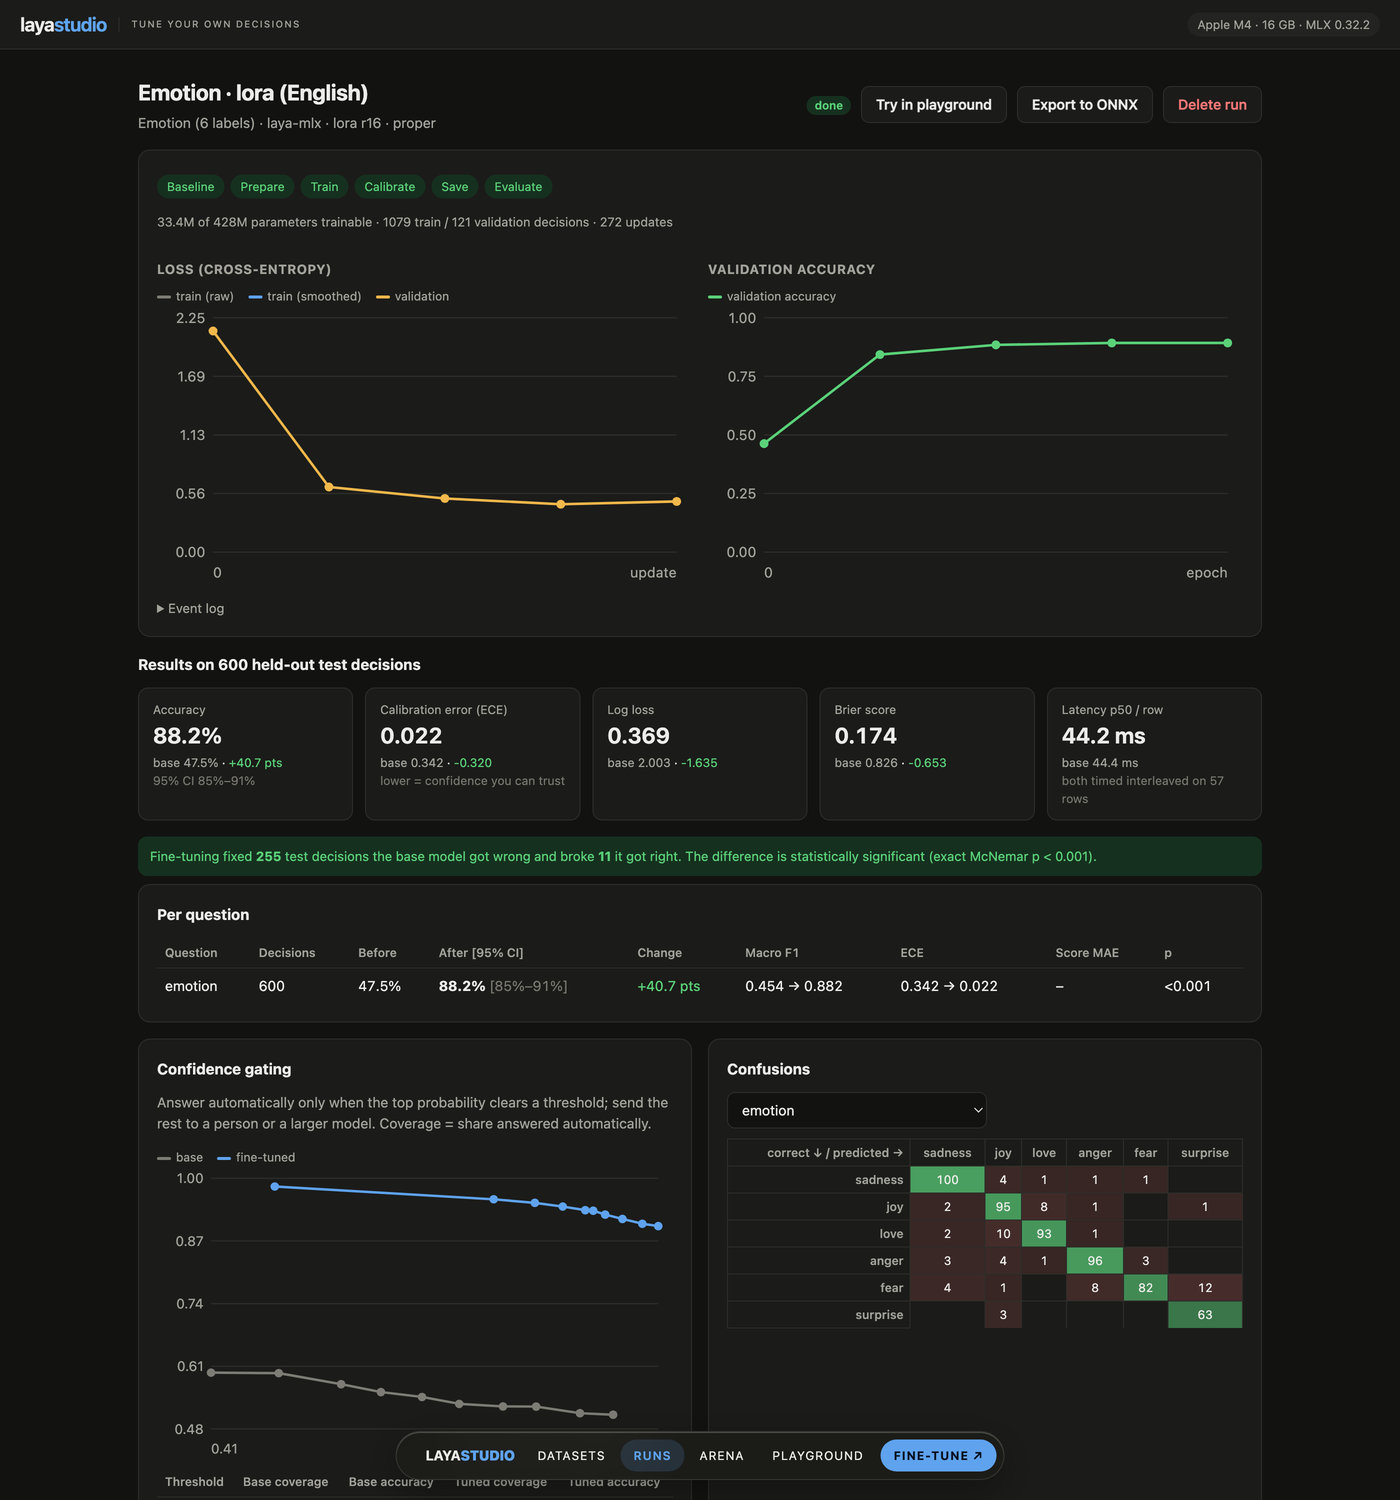Toggle fine-tuned series in gating legend
The height and width of the screenshot is (1500, 1400).
click(x=256, y=1157)
